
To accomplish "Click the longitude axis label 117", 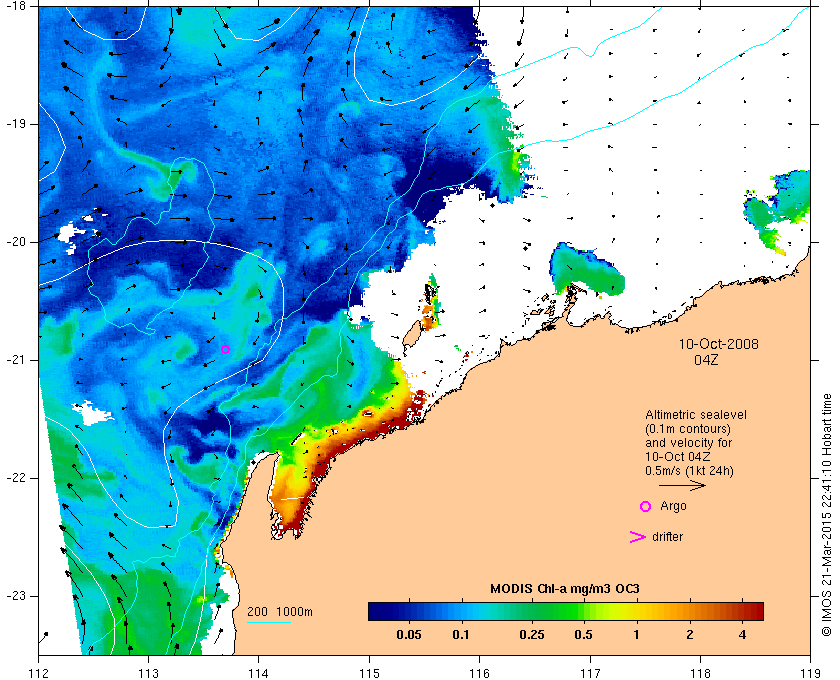I will pyautogui.click(x=590, y=674).
